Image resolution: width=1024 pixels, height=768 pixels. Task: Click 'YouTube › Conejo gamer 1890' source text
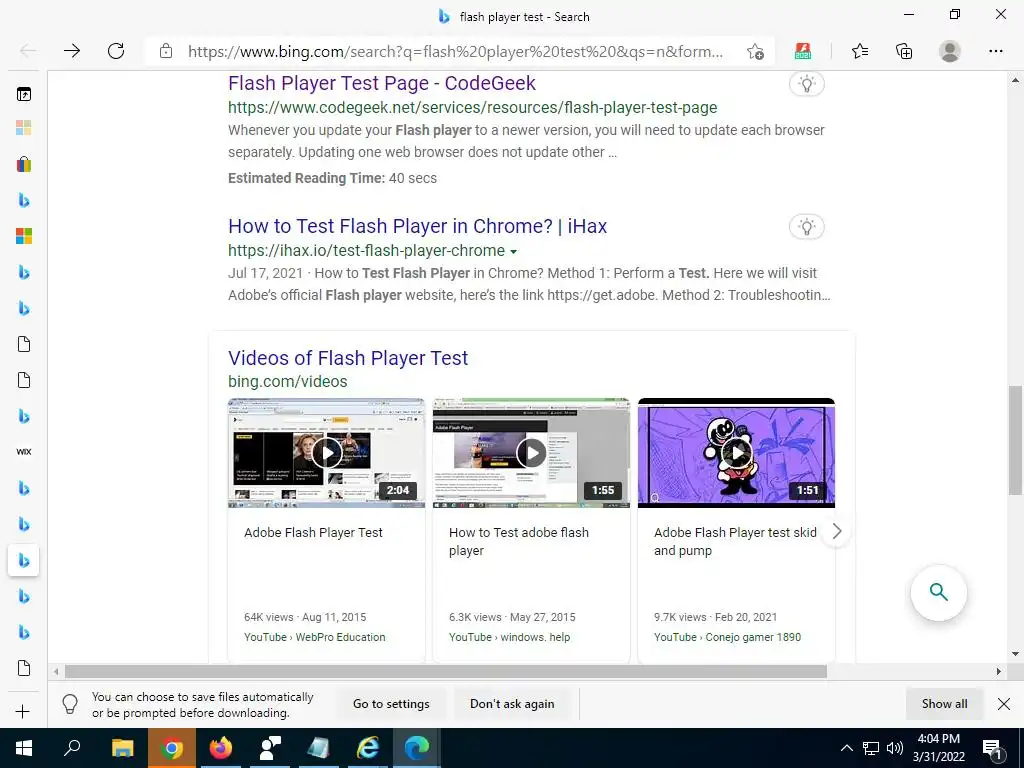pyautogui.click(x=728, y=637)
